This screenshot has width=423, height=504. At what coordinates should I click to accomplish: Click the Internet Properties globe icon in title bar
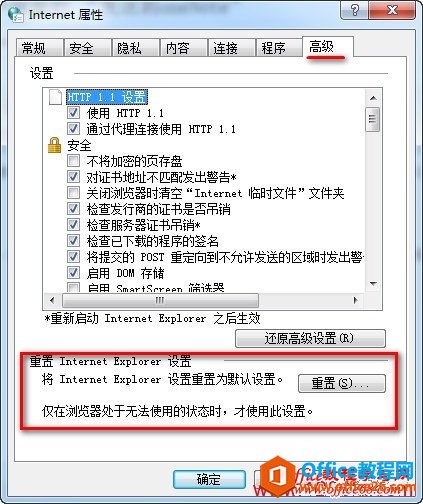(x=15, y=15)
